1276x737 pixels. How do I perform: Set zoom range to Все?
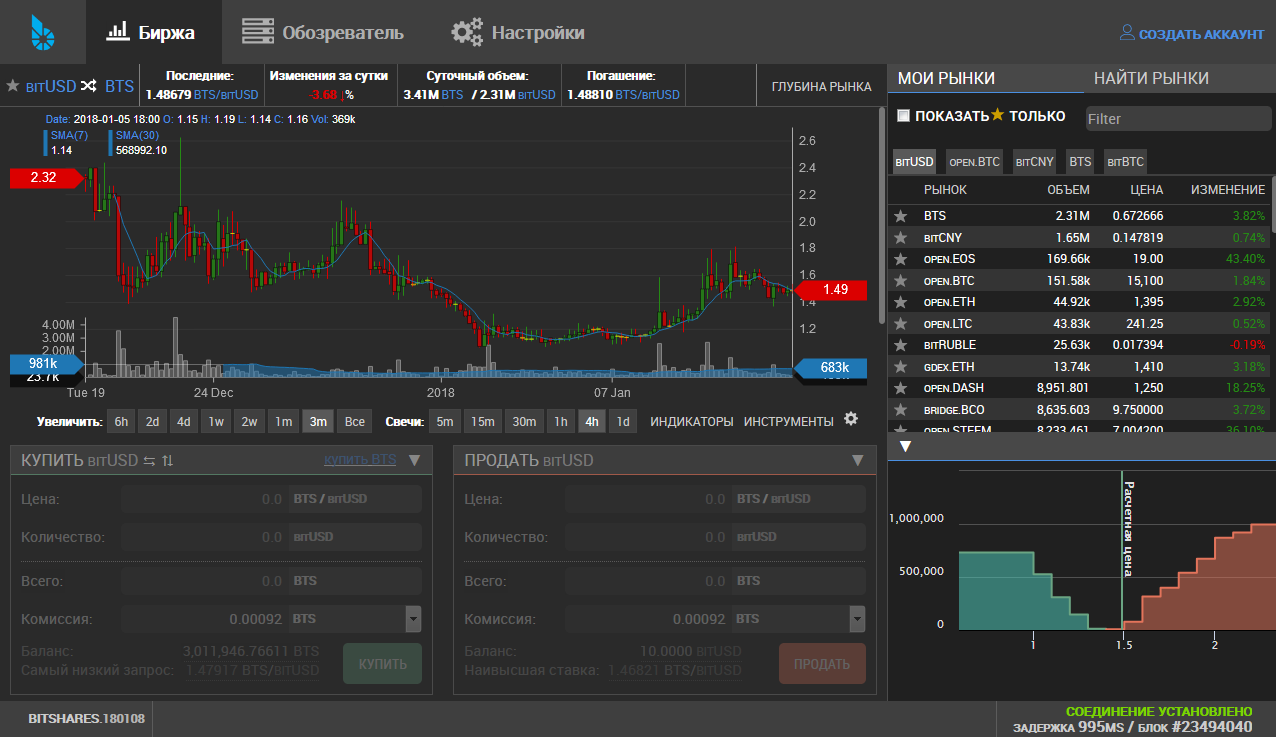pyautogui.click(x=355, y=422)
